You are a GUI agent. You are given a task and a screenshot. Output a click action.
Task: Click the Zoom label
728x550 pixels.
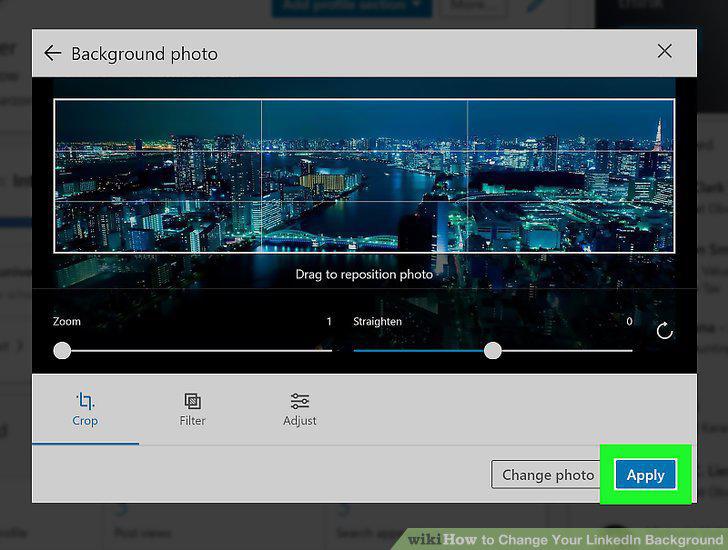click(66, 321)
